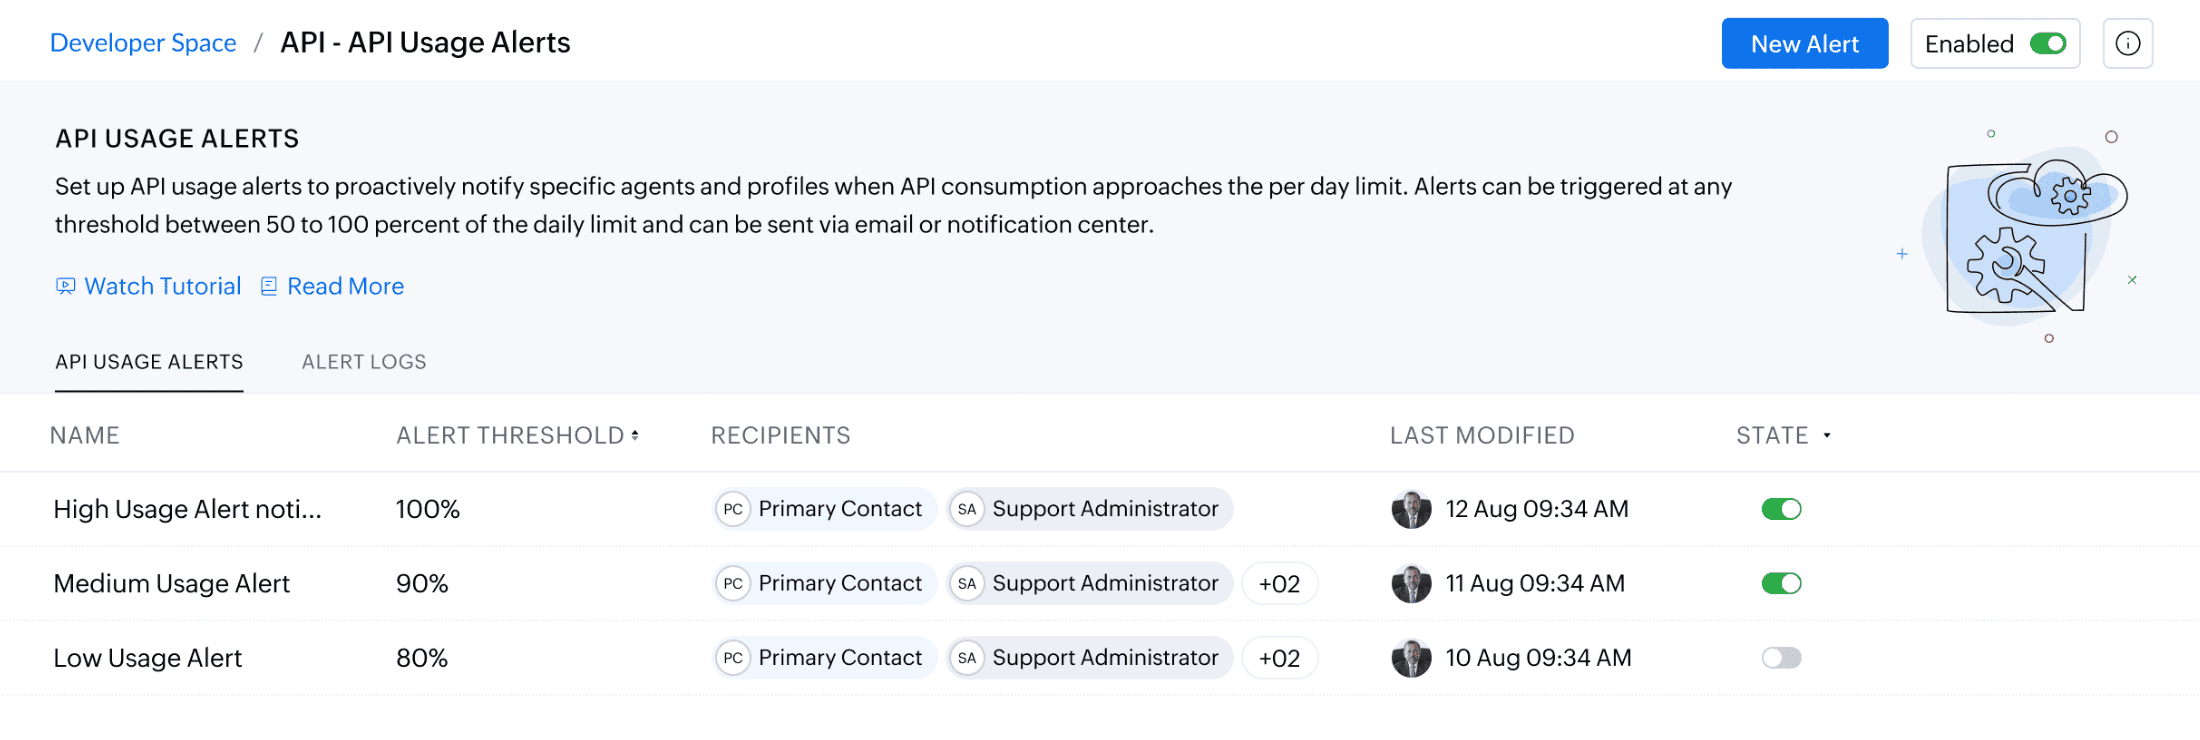Click the PC badge in High Usage row
Screen dimensions: 2200x740
pyautogui.click(x=733, y=509)
